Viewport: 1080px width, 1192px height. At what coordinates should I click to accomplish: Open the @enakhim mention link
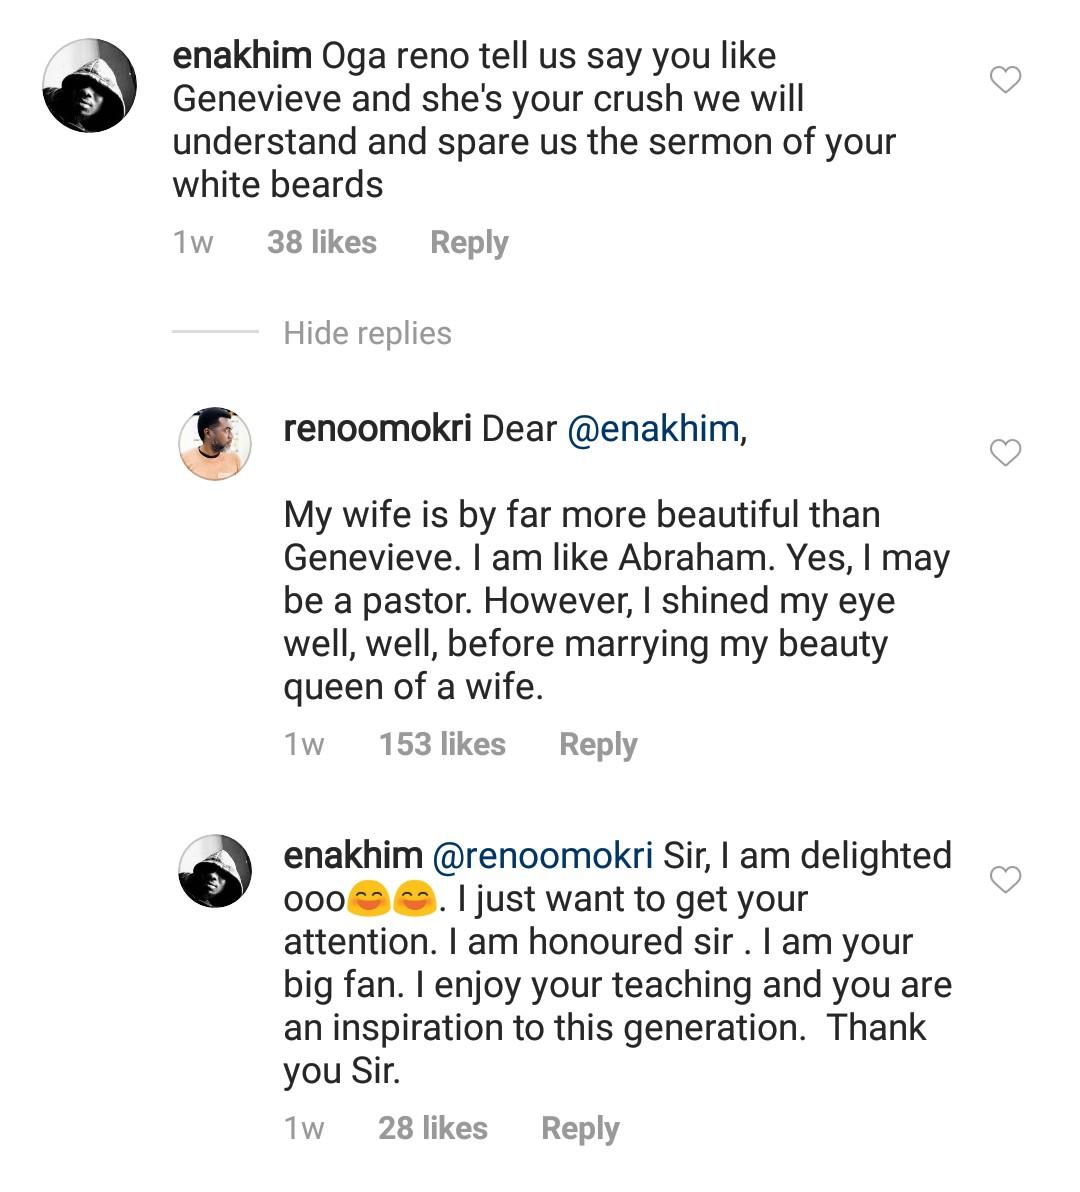coord(653,429)
